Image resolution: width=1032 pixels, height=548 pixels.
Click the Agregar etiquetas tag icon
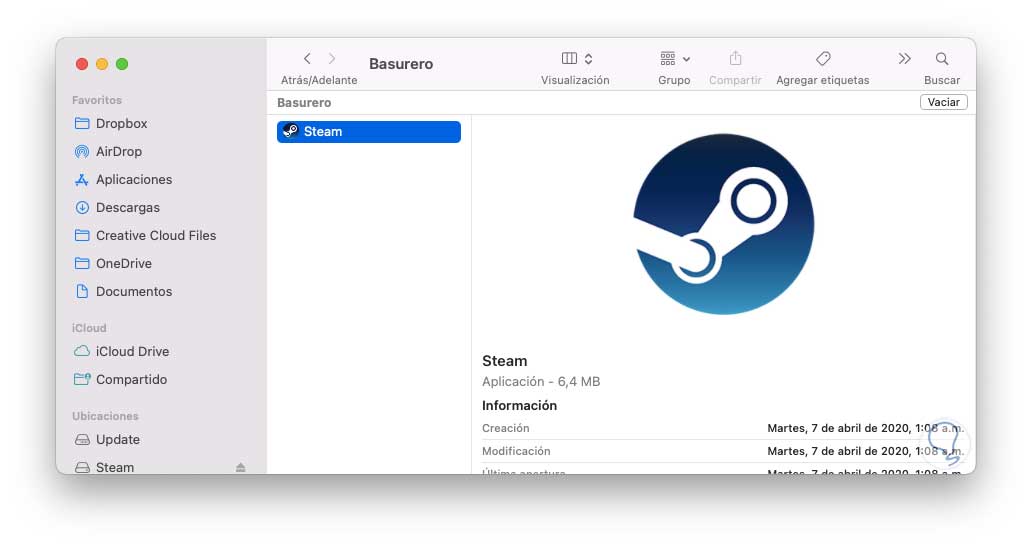click(823, 59)
